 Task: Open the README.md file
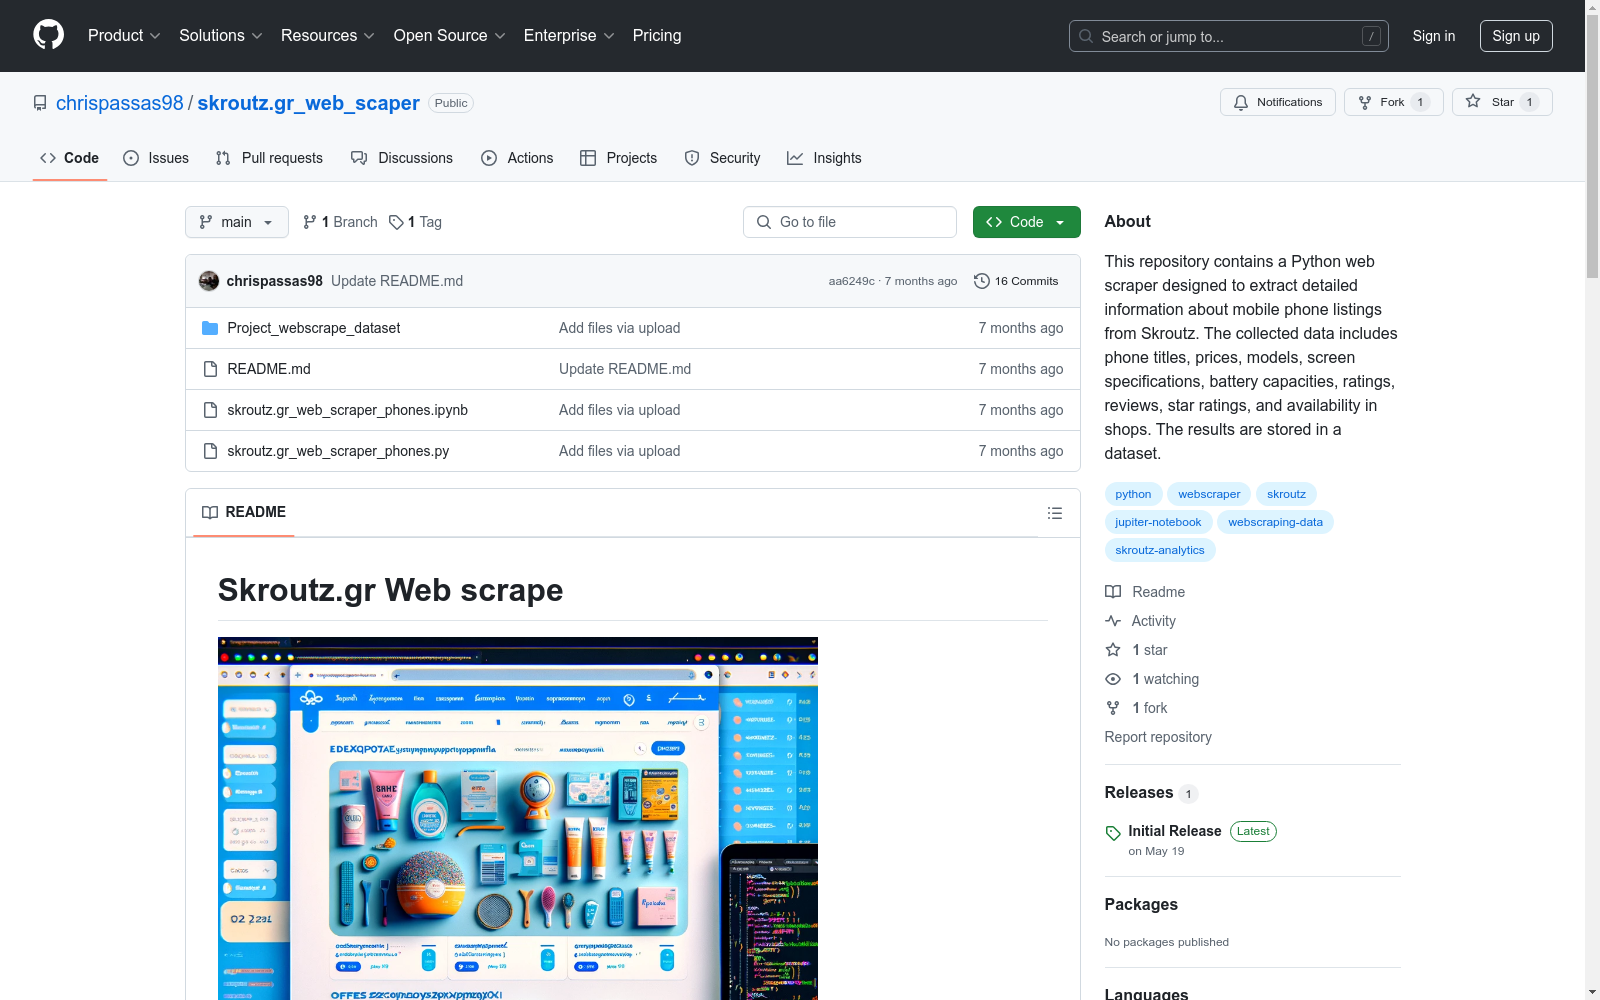tap(269, 369)
